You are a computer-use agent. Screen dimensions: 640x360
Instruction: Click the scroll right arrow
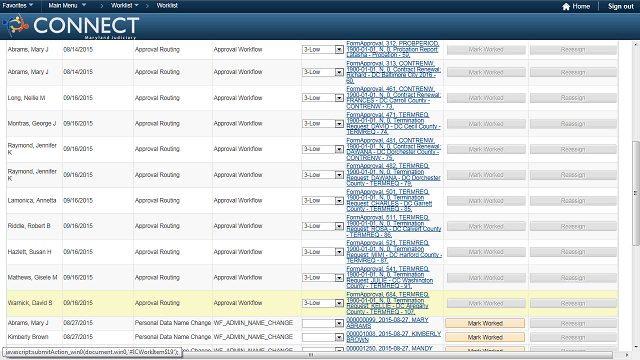pos(628,355)
